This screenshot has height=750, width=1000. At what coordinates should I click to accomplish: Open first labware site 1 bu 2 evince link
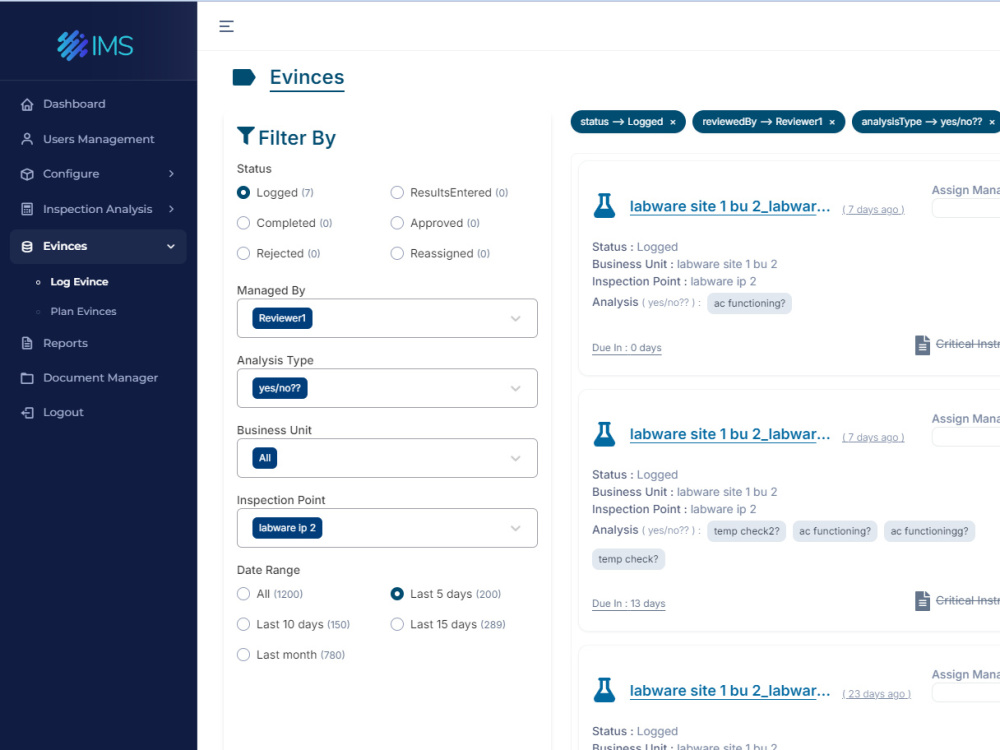(730, 207)
